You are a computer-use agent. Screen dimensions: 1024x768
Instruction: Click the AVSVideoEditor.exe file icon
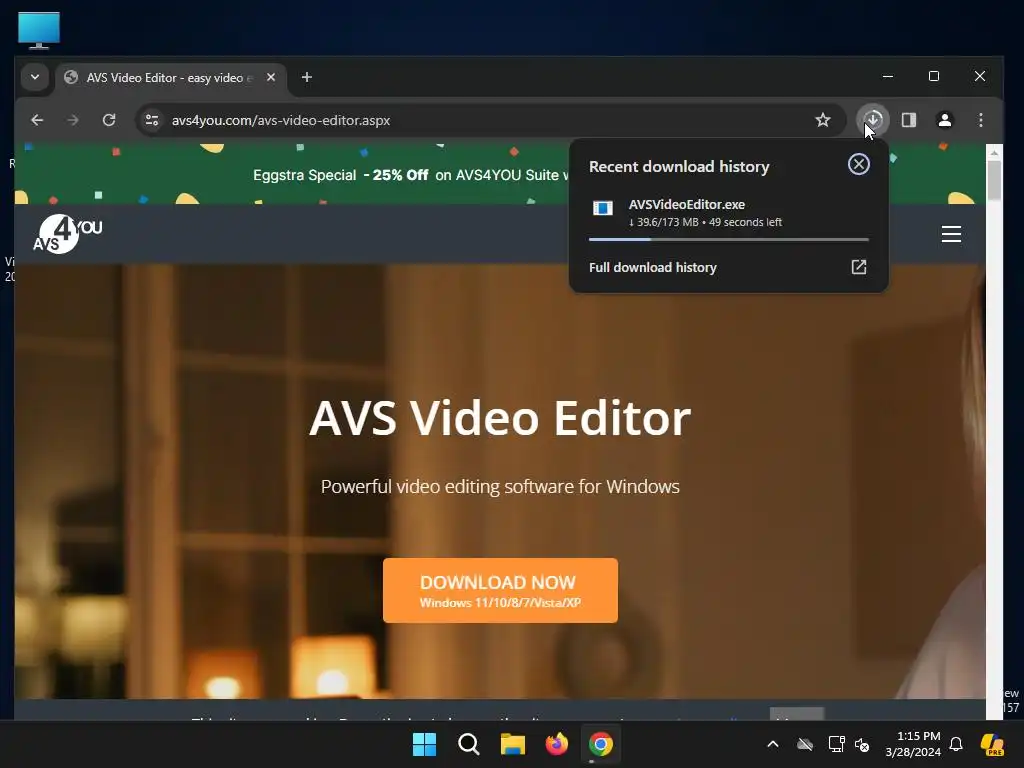pos(603,208)
